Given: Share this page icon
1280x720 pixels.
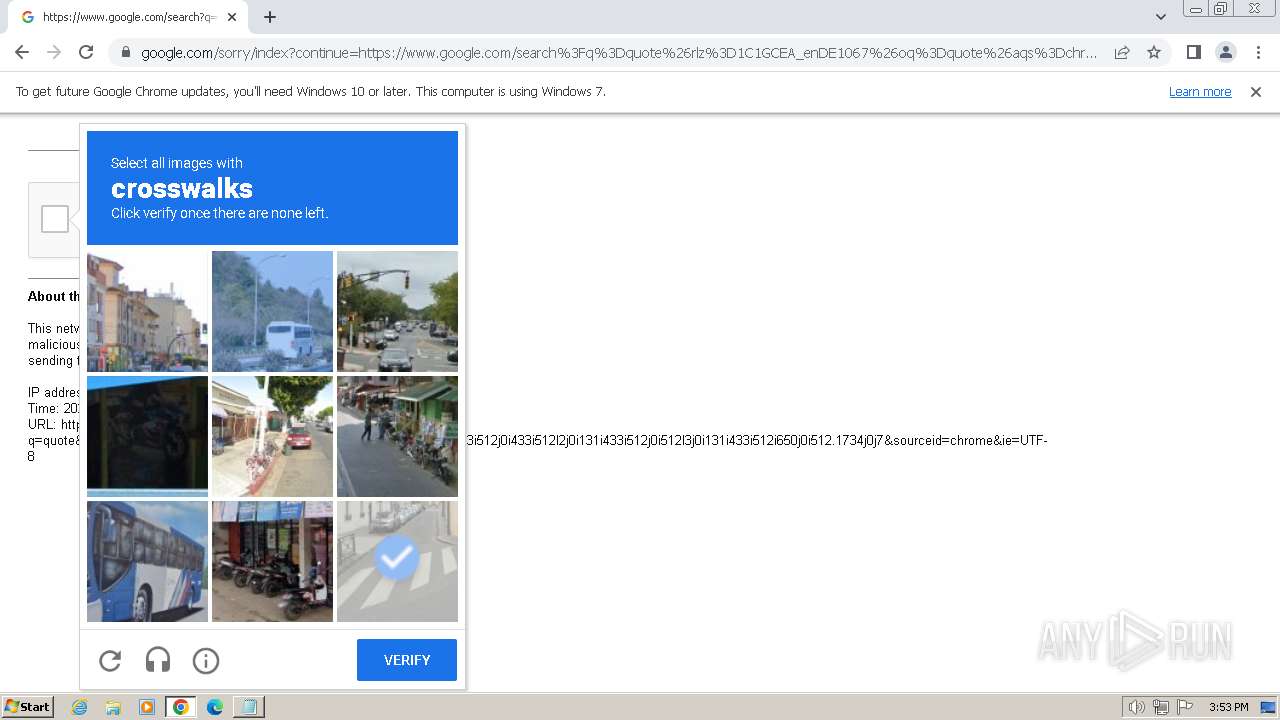Looking at the screenshot, I should [x=1122, y=52].
